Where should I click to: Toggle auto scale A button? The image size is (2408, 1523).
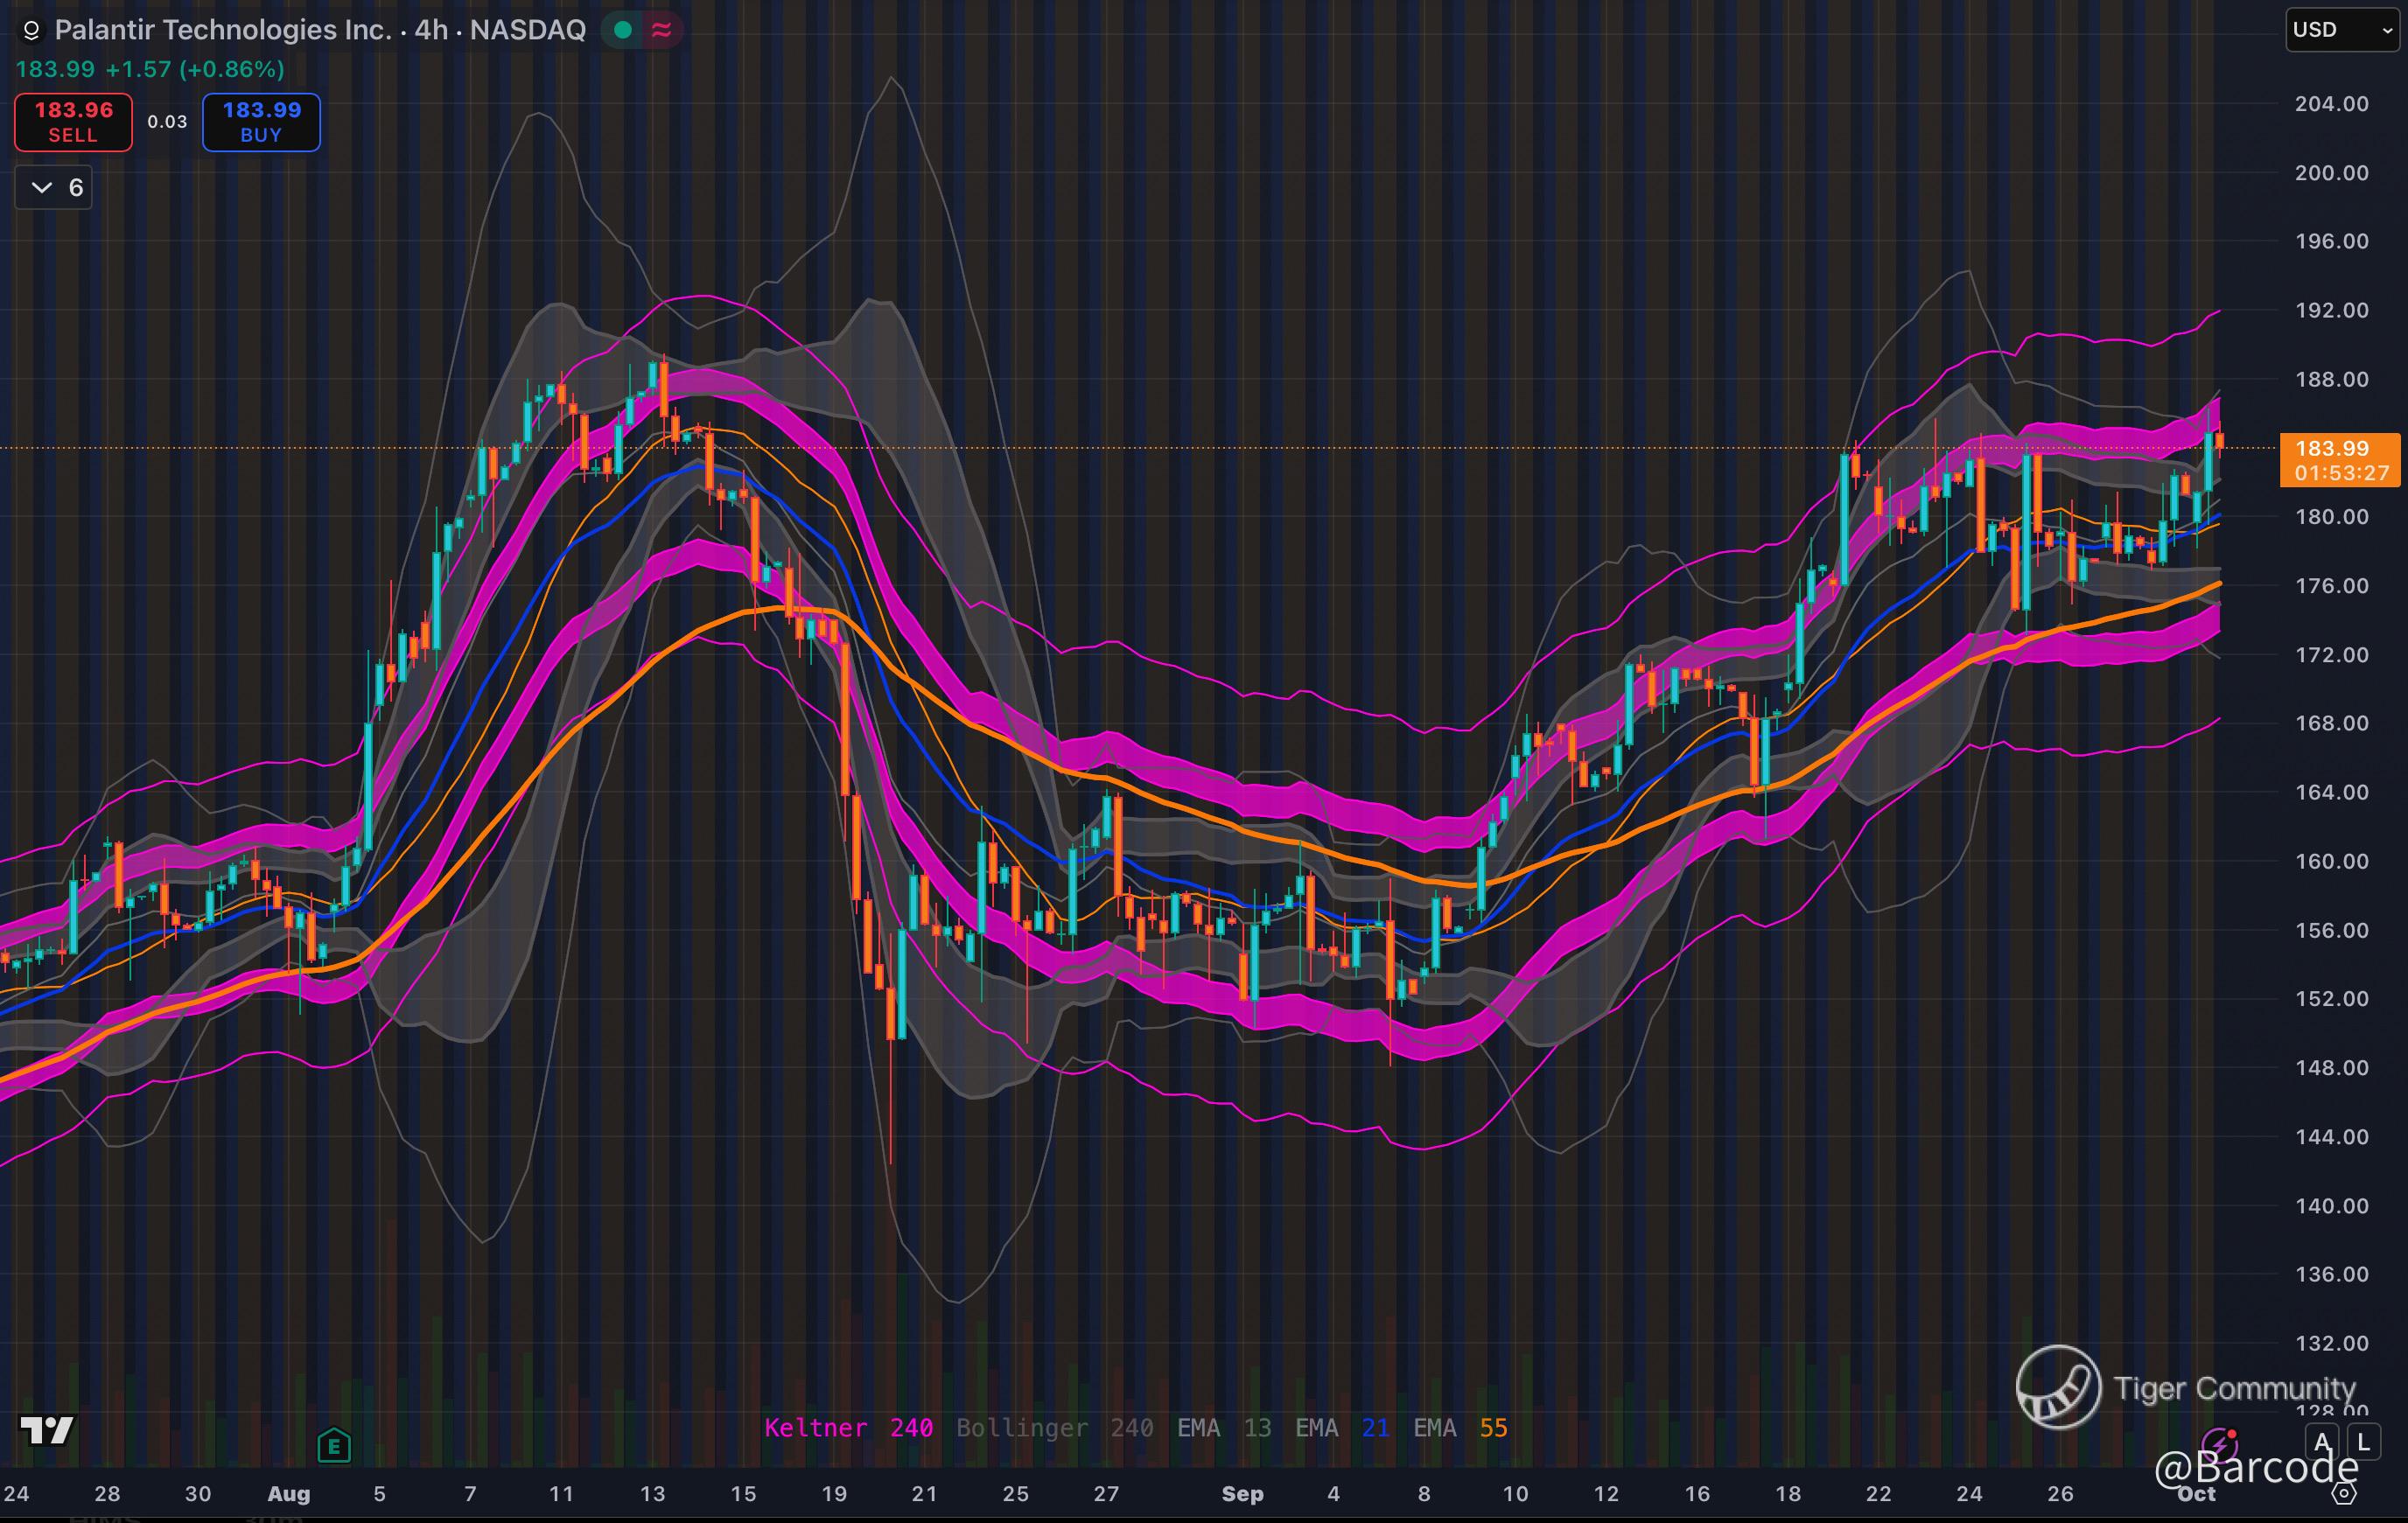pyautogui.click(x=2322, y=1443)
